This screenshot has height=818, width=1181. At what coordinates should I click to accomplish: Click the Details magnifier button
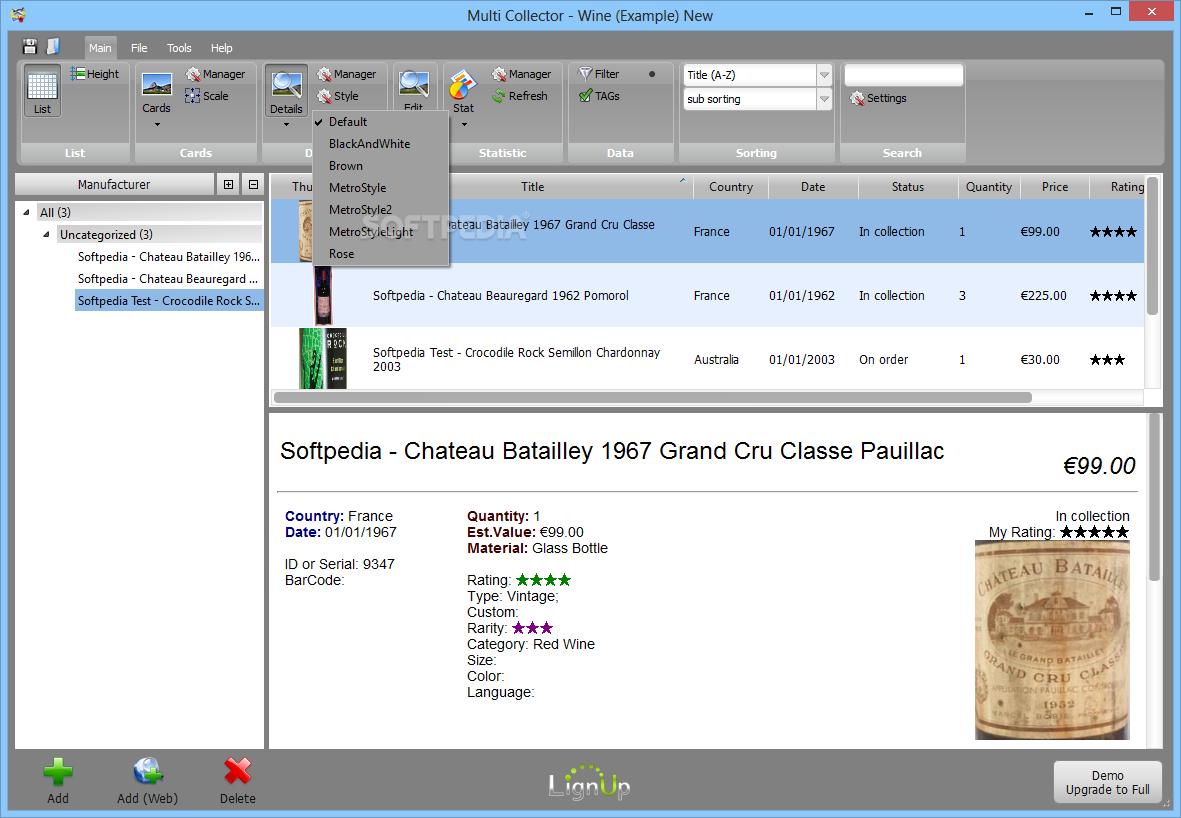coord(286,90)
